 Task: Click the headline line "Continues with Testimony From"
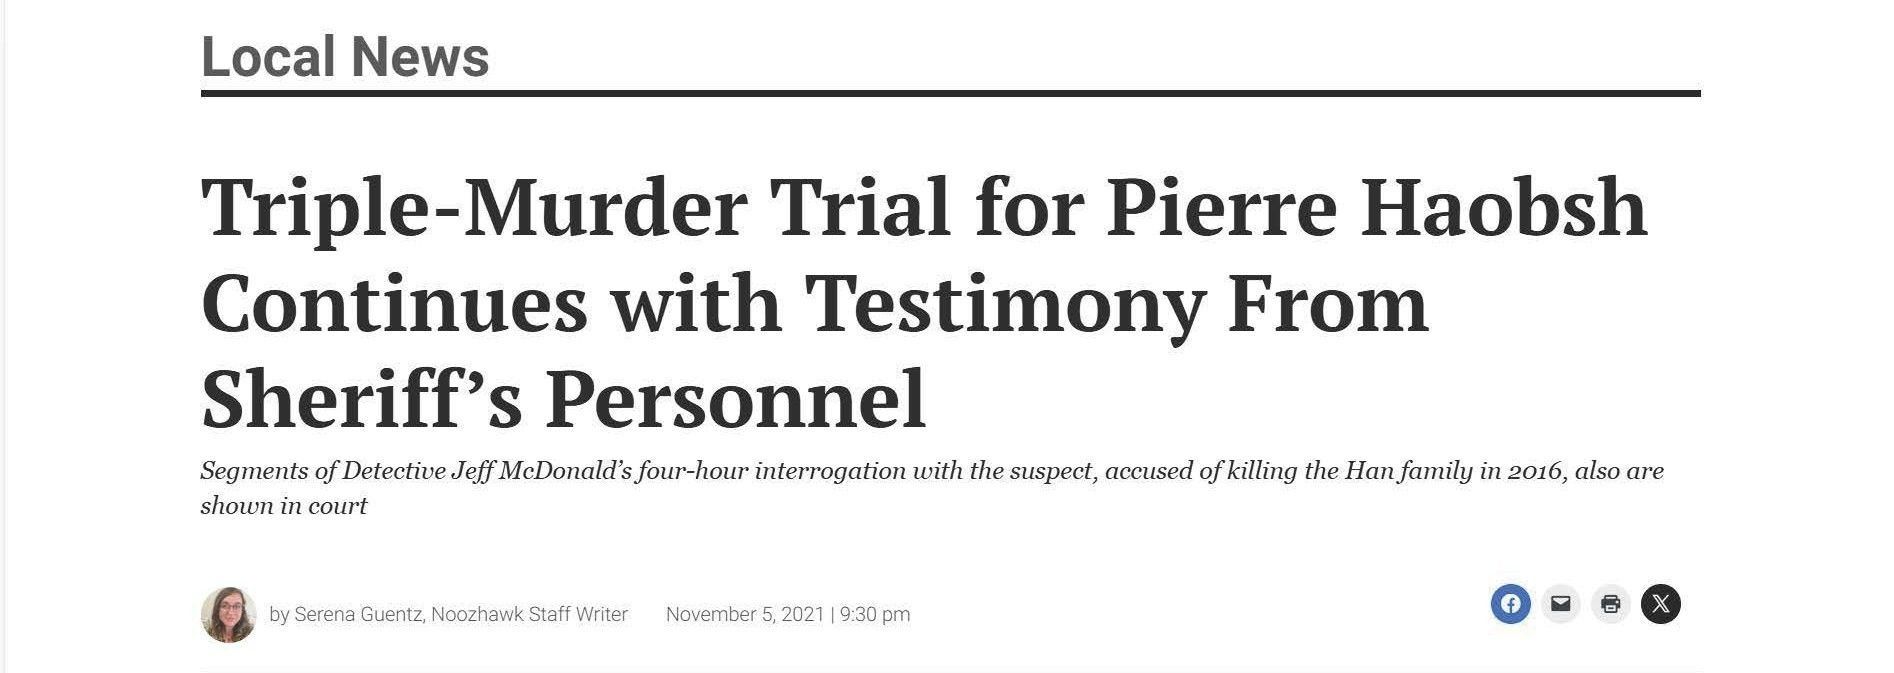(814, 304)
